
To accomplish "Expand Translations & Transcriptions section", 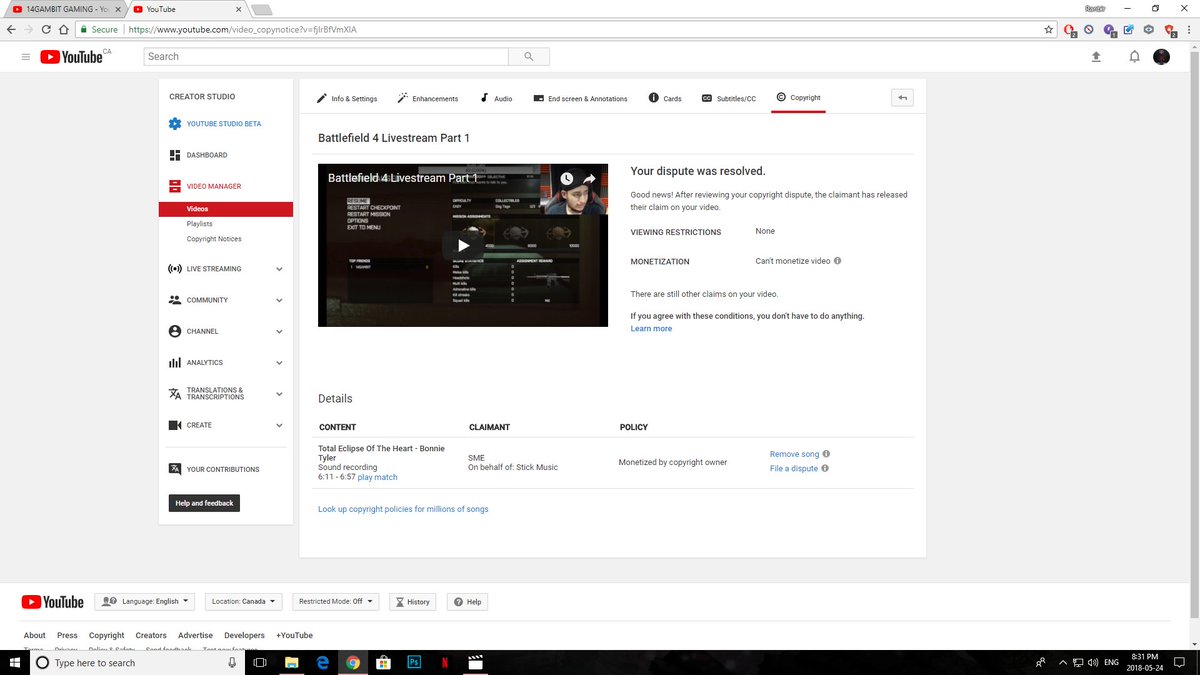I will pos(279,394).
